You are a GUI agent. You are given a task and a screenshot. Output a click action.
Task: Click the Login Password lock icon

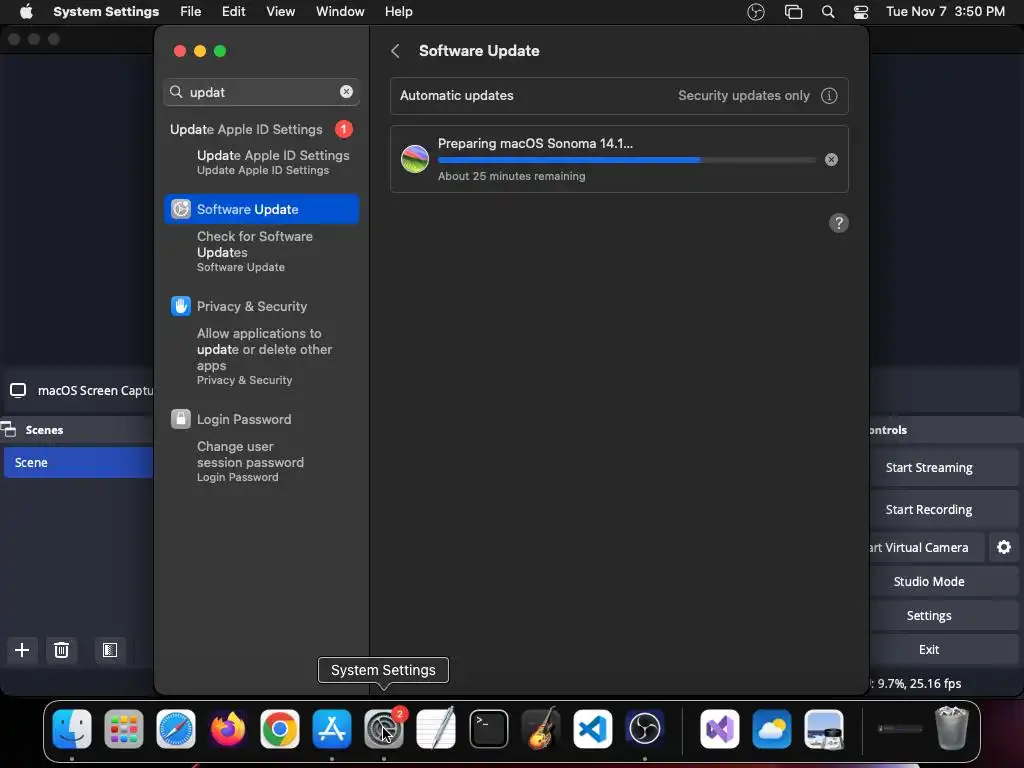181,419
